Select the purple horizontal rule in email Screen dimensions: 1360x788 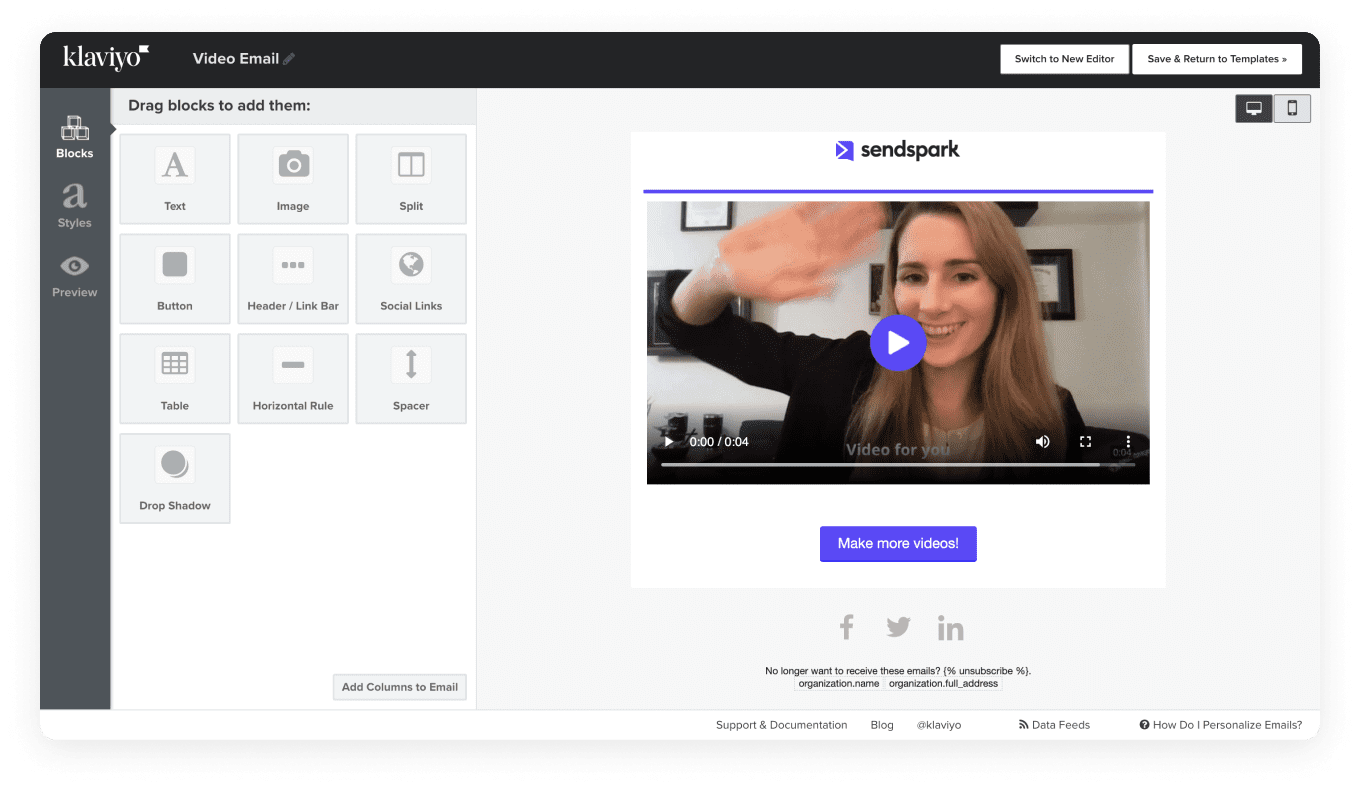click(898, 191)
